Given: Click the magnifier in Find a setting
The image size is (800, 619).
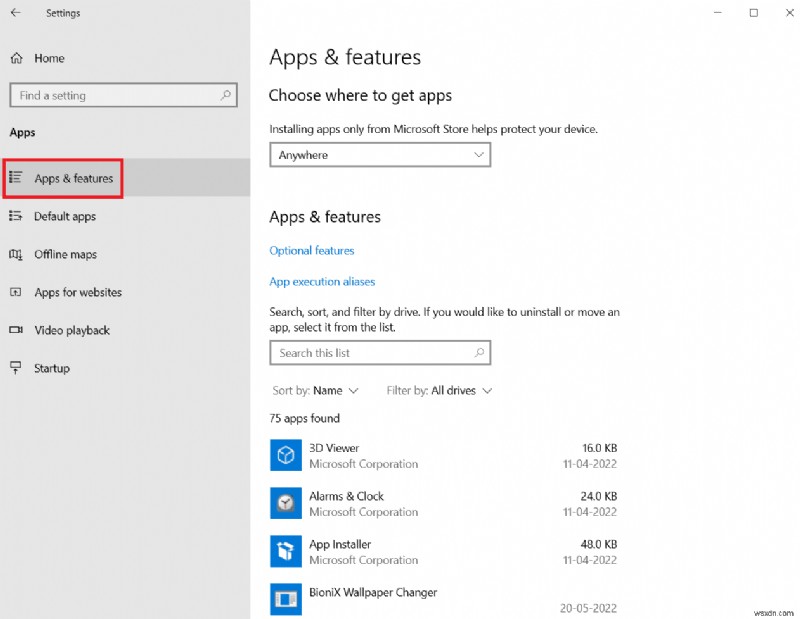Looking at the screenshot, I should 226,95.
